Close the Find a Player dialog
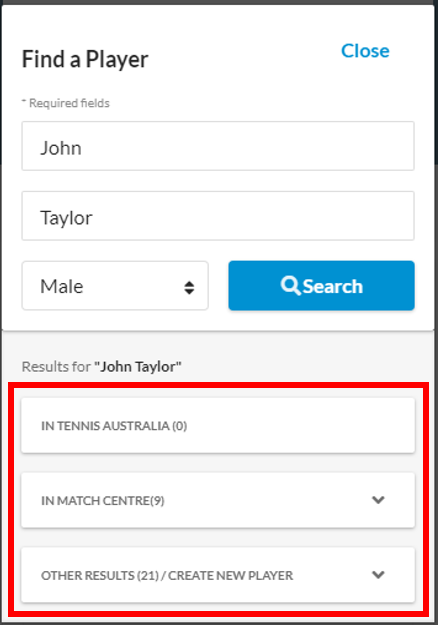This screenshot has width=438, height=625. point(365,51)
